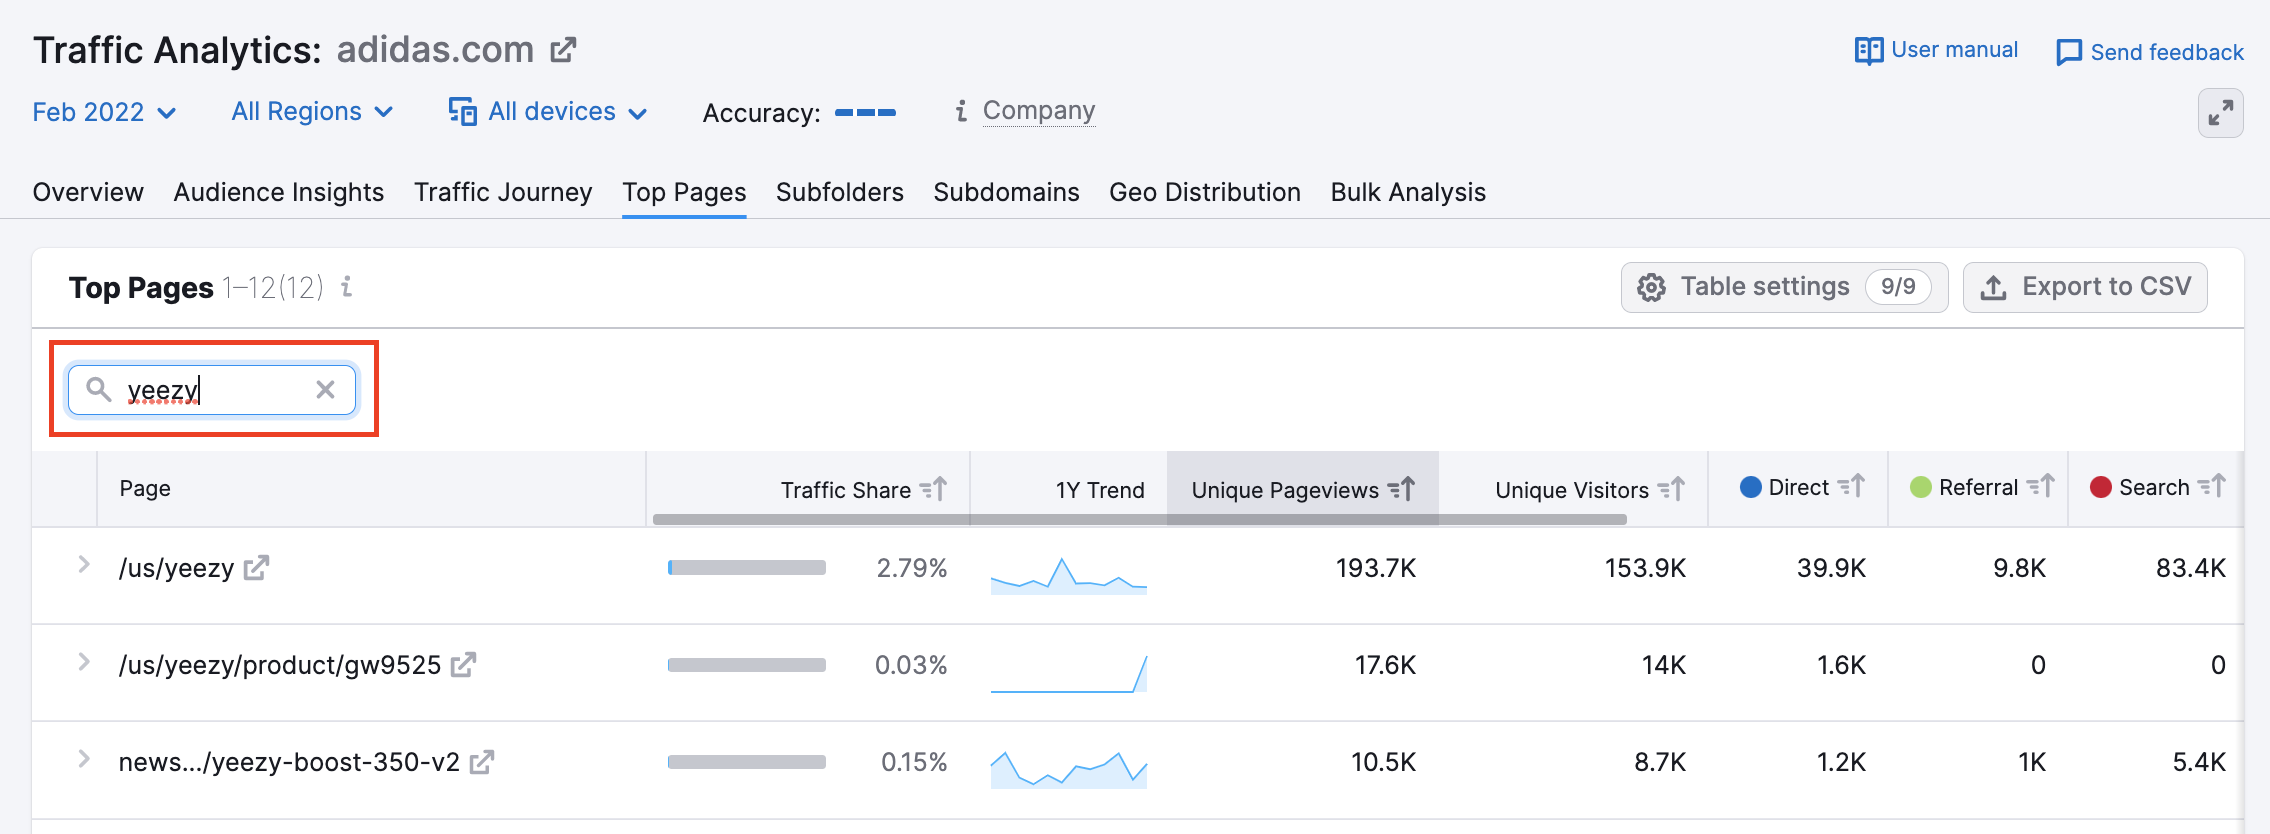This screenshot has width=2270, height=834.
Task: Switch to the Subdomains tab
Action: (x=1006, y=192)
